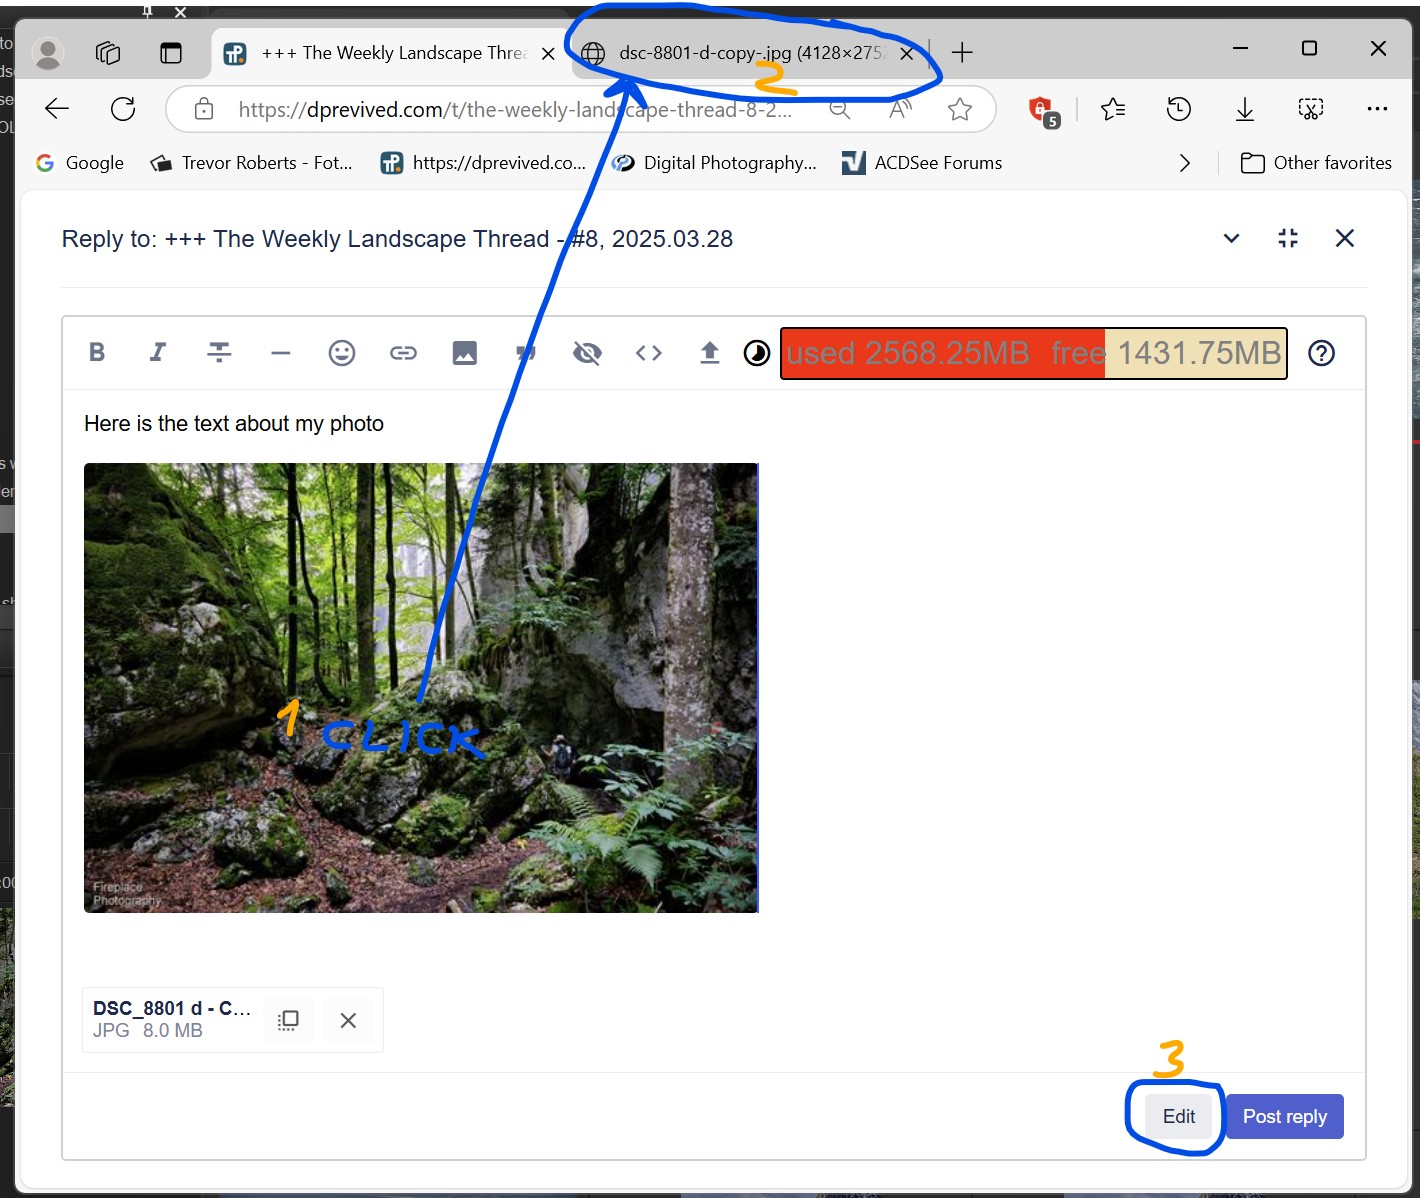Insert image via picture icon
The height and width of the screenshot is (1198, 1420).
pos(464,353)
